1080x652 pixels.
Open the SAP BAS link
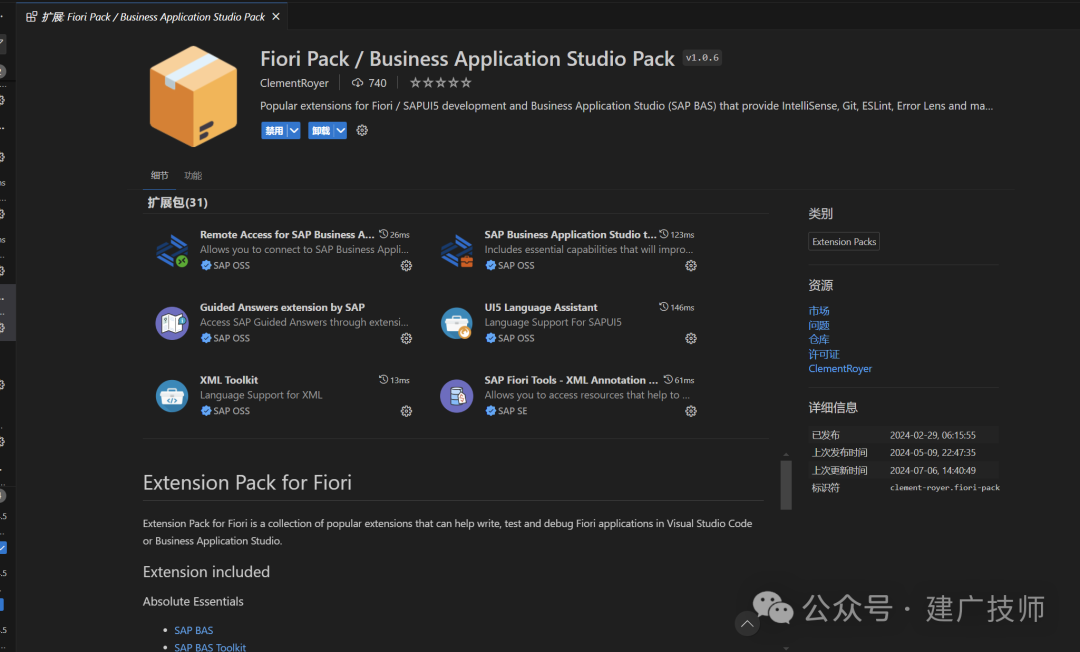[194, 630]
